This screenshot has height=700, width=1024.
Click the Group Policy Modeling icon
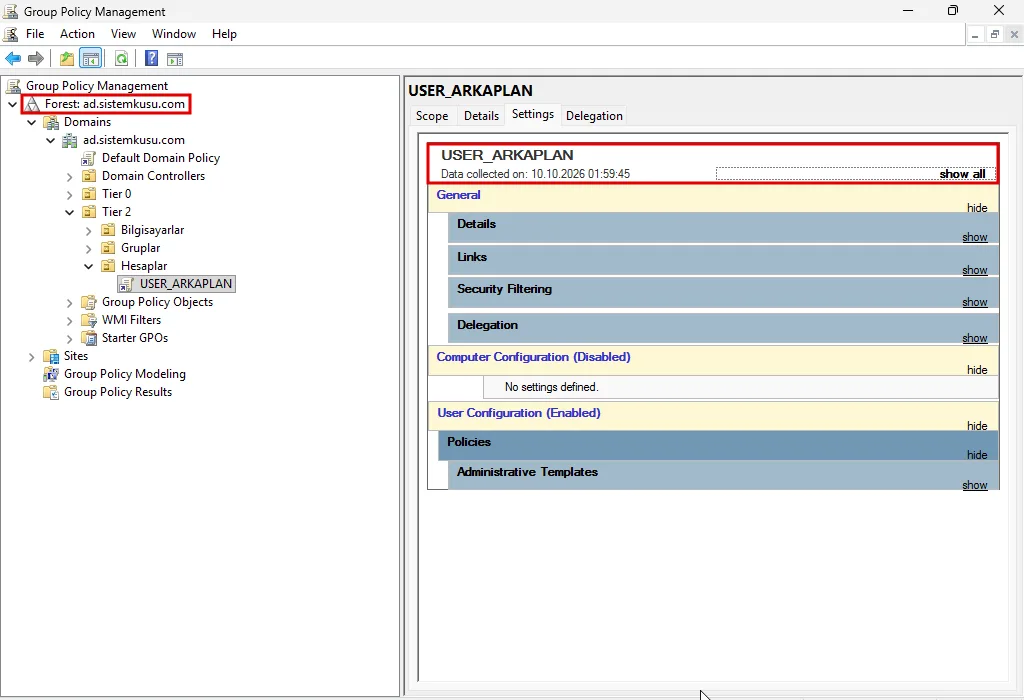(x=51, y=374)
